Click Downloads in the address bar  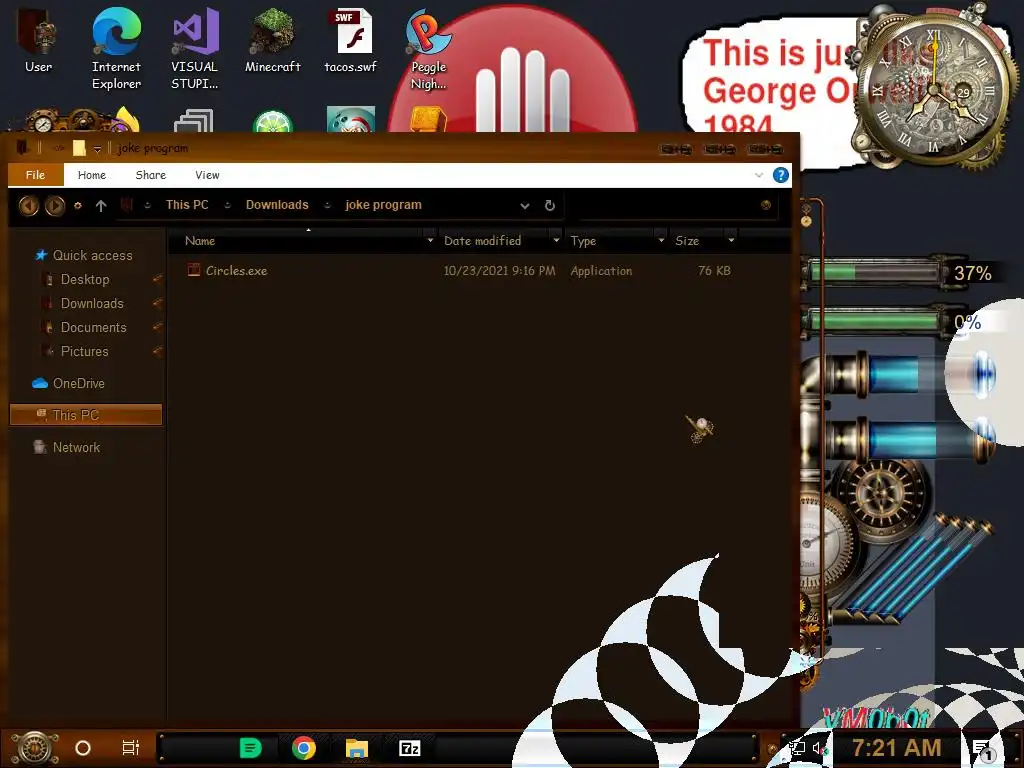277,205
